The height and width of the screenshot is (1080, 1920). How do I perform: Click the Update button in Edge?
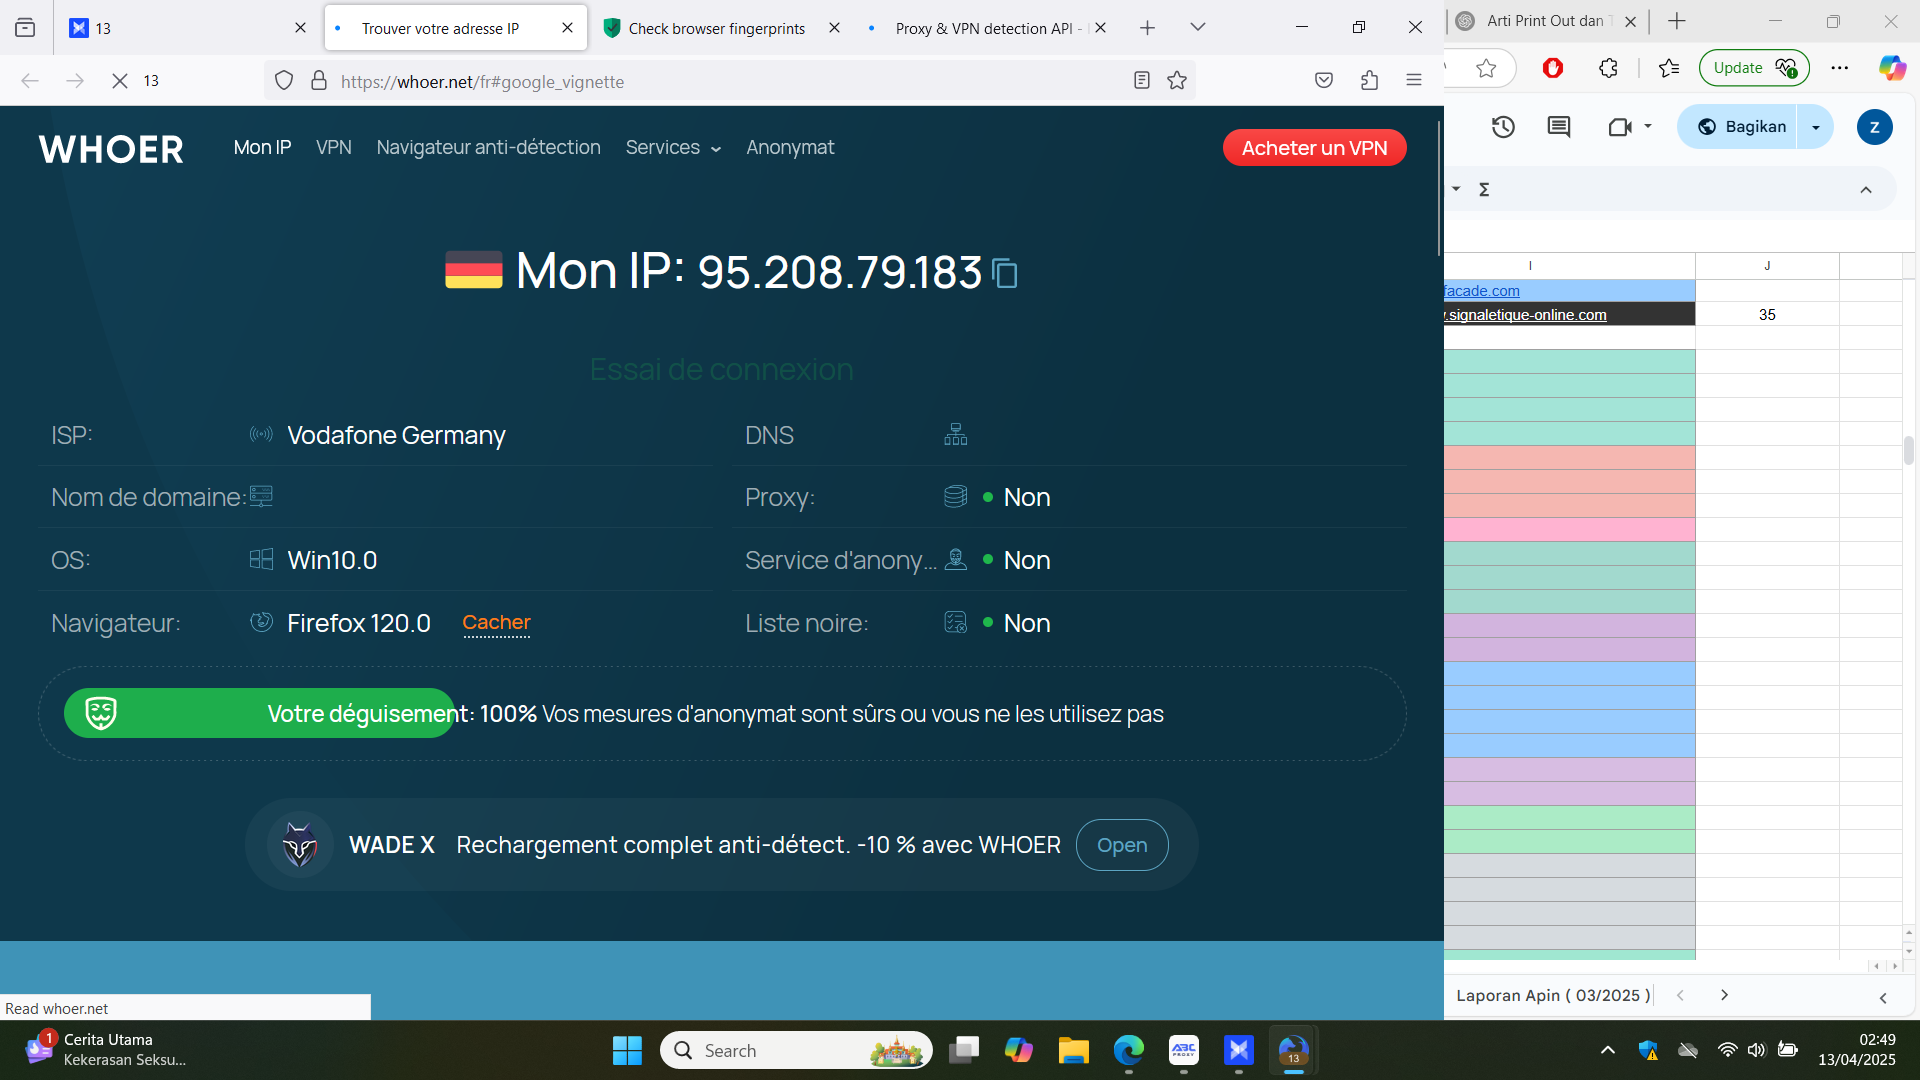click(1754, 68)
